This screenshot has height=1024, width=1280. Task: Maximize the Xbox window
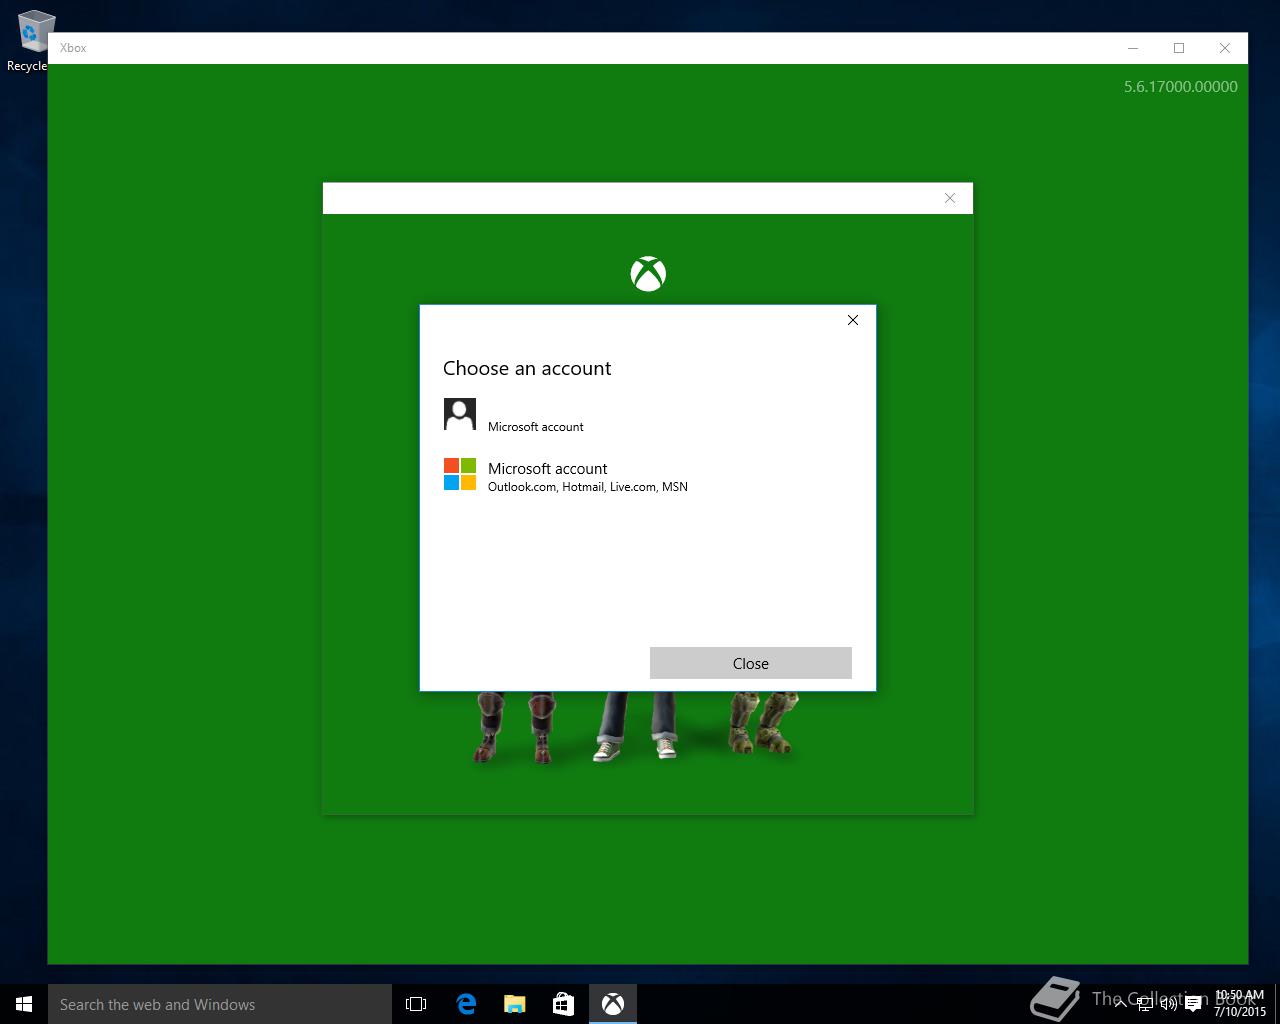1179,48
